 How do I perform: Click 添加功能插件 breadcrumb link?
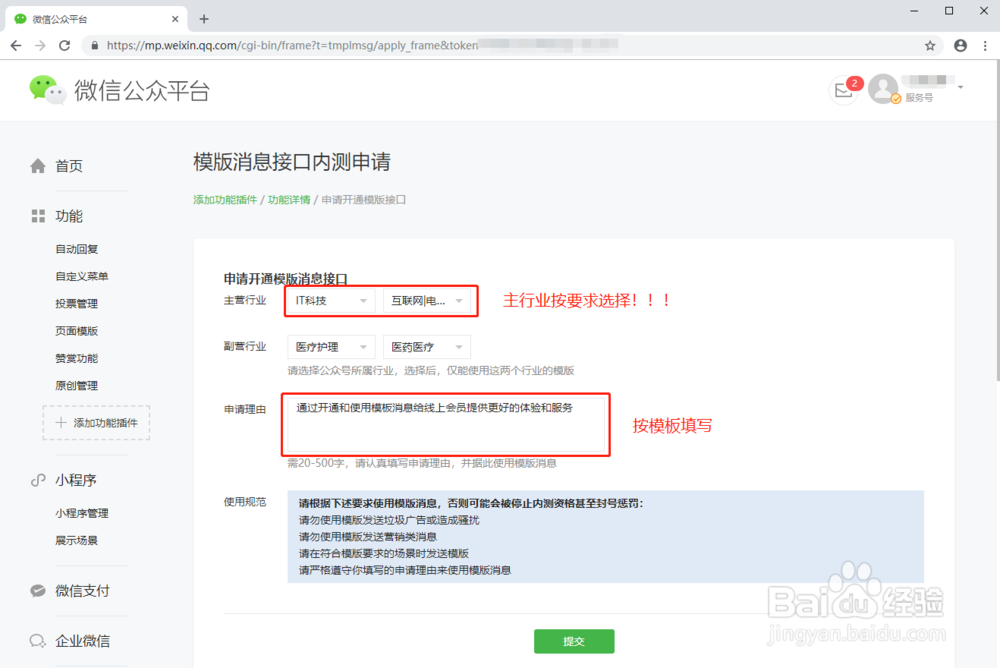[x=225, y=200]
